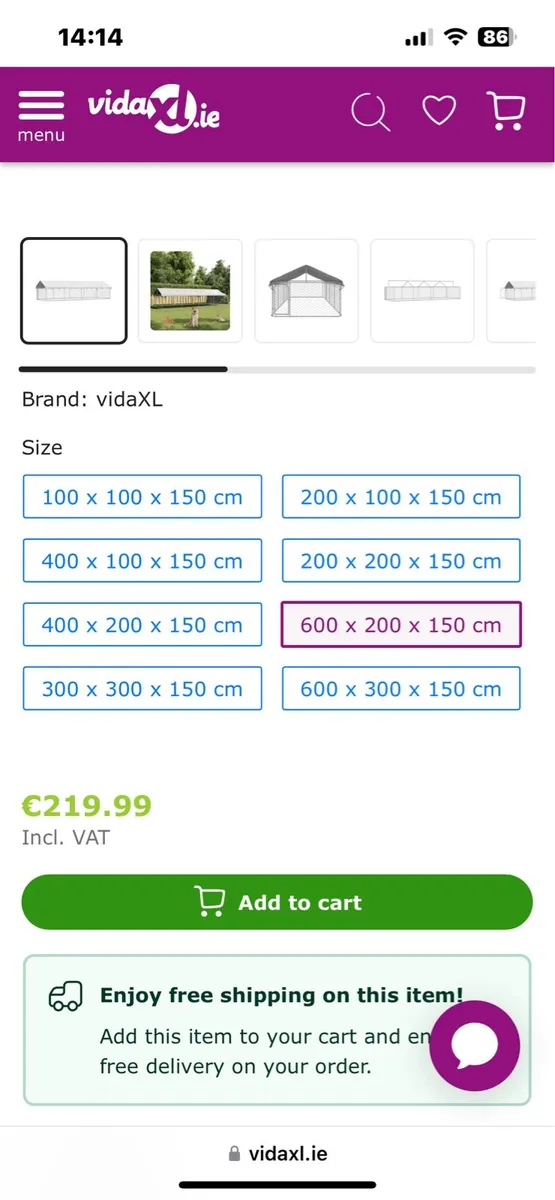Choose the 200 x 200 x 150 cm option
Screen dimensions: 555x1200
(401, 561)
